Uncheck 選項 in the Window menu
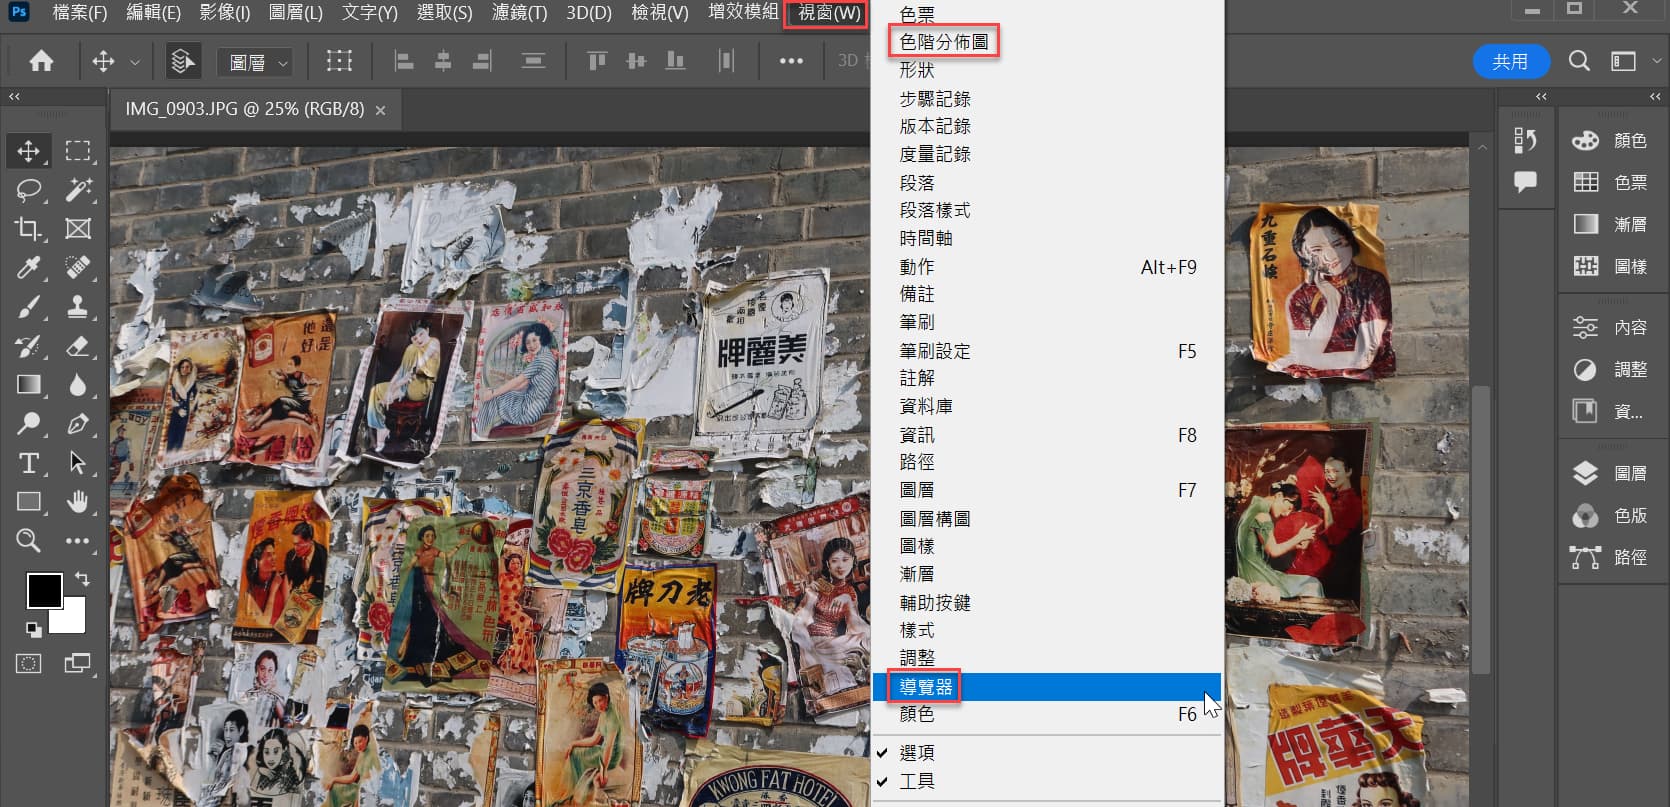The width and height of the screenshot is (1670, 807). point(1047,753)
